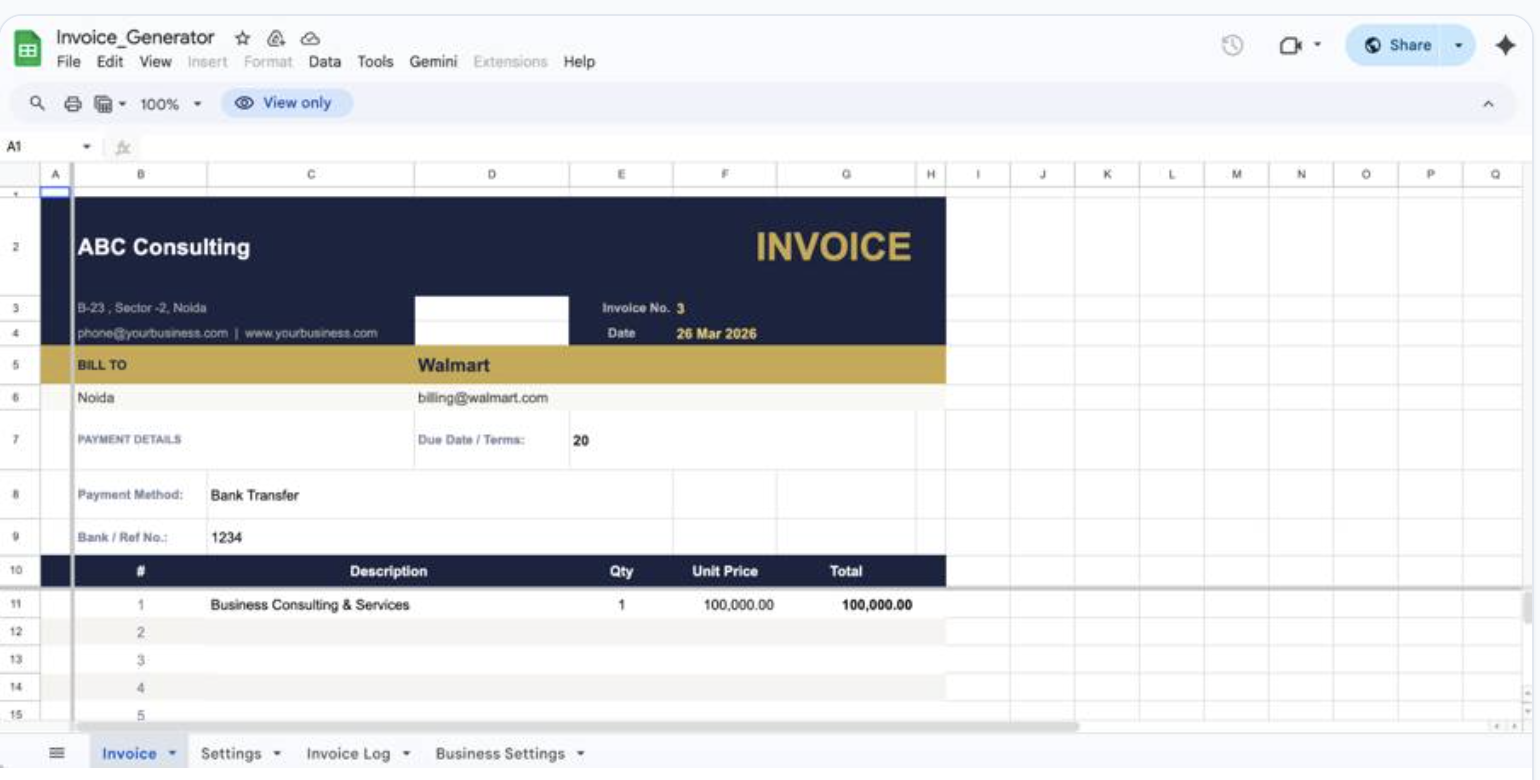1540x780 pixels.
Task: Open the all sheets list icon
Action: click(x=57, y=753)
